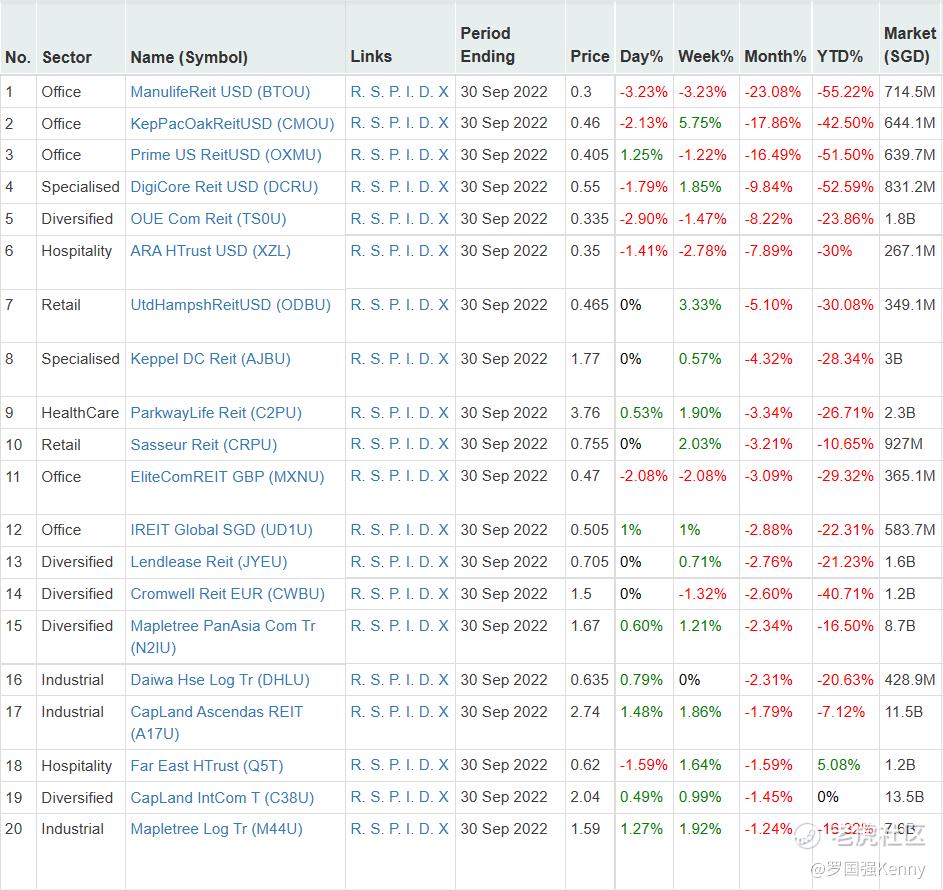The height and width of the screenshot is (890, 943).
Task: Open CapLand Ascendas REIT (A17U) link
Action: click(217, 723)
